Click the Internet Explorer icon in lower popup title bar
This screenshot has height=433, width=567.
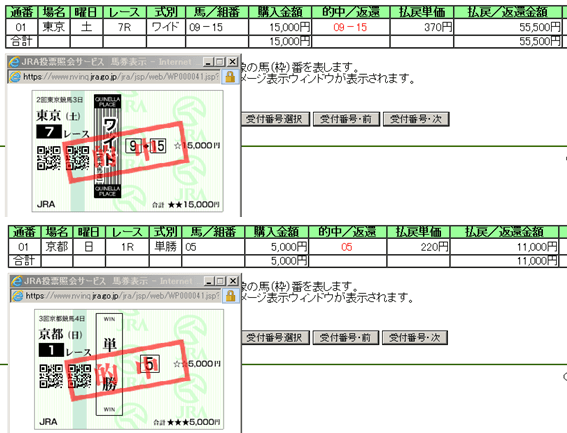(16, 281)
